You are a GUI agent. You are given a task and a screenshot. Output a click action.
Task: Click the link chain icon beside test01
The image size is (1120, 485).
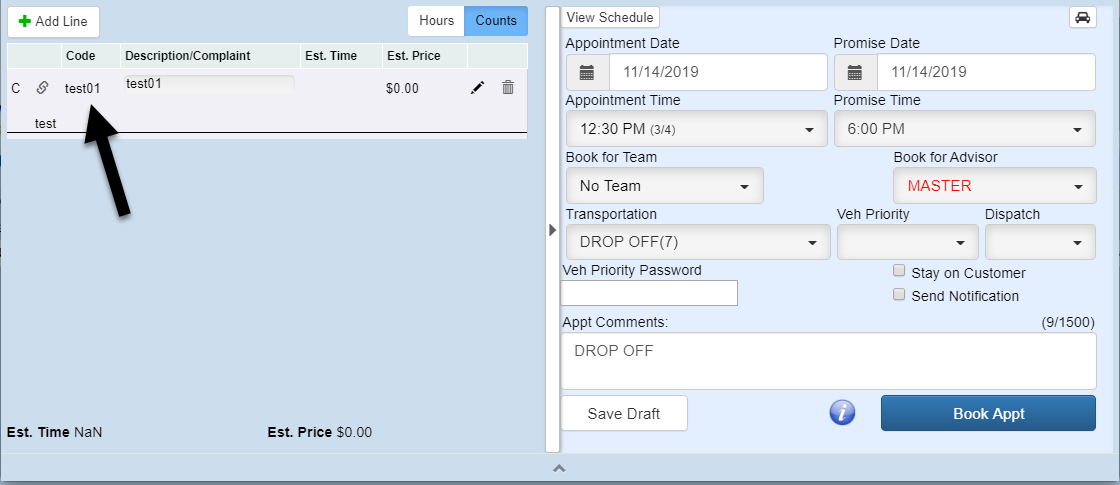click(42, 88)
